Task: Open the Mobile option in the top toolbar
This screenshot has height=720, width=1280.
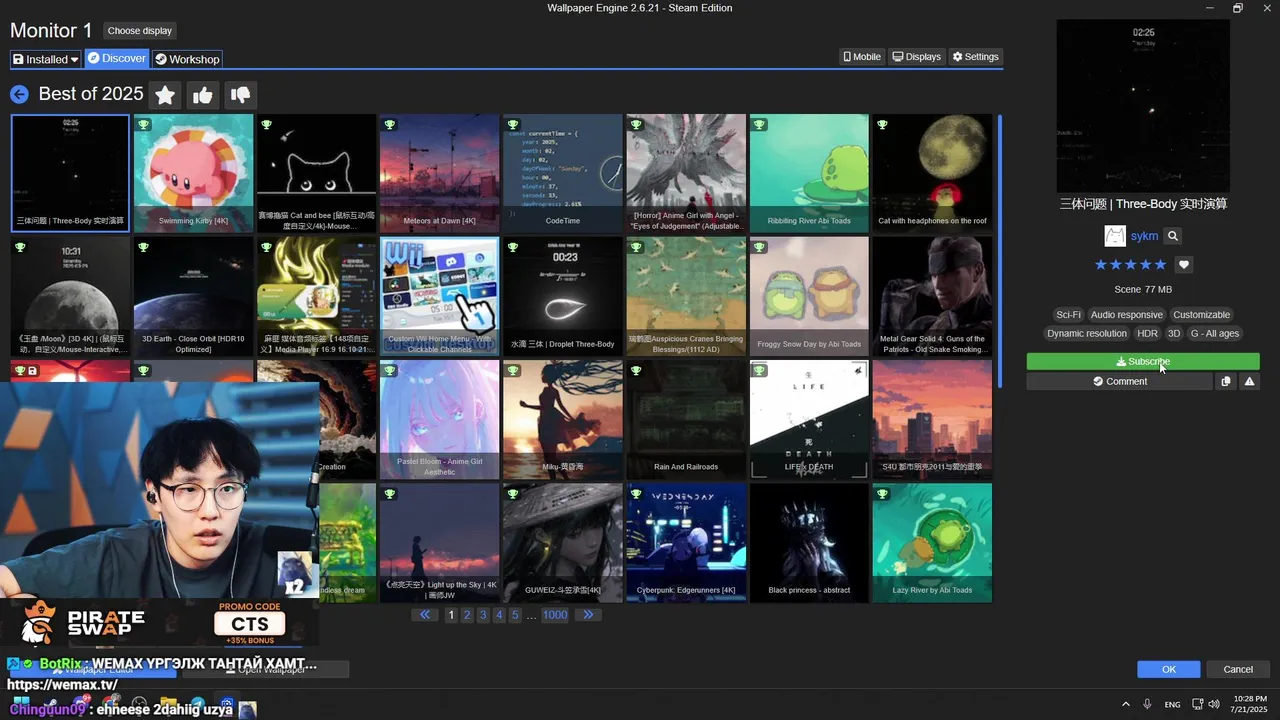Action: pyautogui.click(x=862, y=57)
